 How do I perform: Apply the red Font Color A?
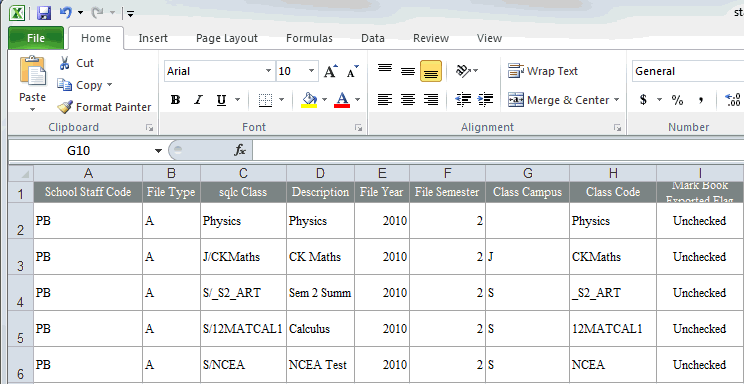pyautogui.click(x=342, y=100)
